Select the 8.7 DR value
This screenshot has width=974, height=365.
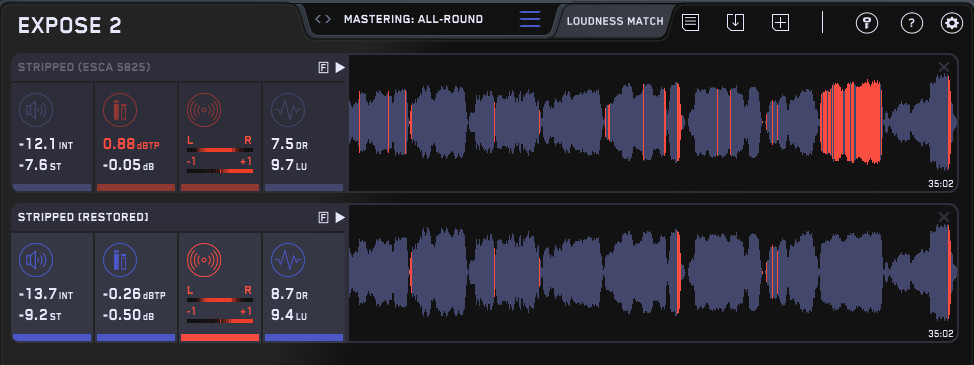tap(289, 294)
